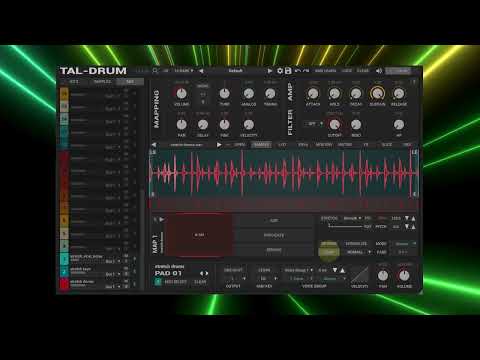480x360 pixels.
Task: Select the red mapped sample zone
Action: pos(199,235)
